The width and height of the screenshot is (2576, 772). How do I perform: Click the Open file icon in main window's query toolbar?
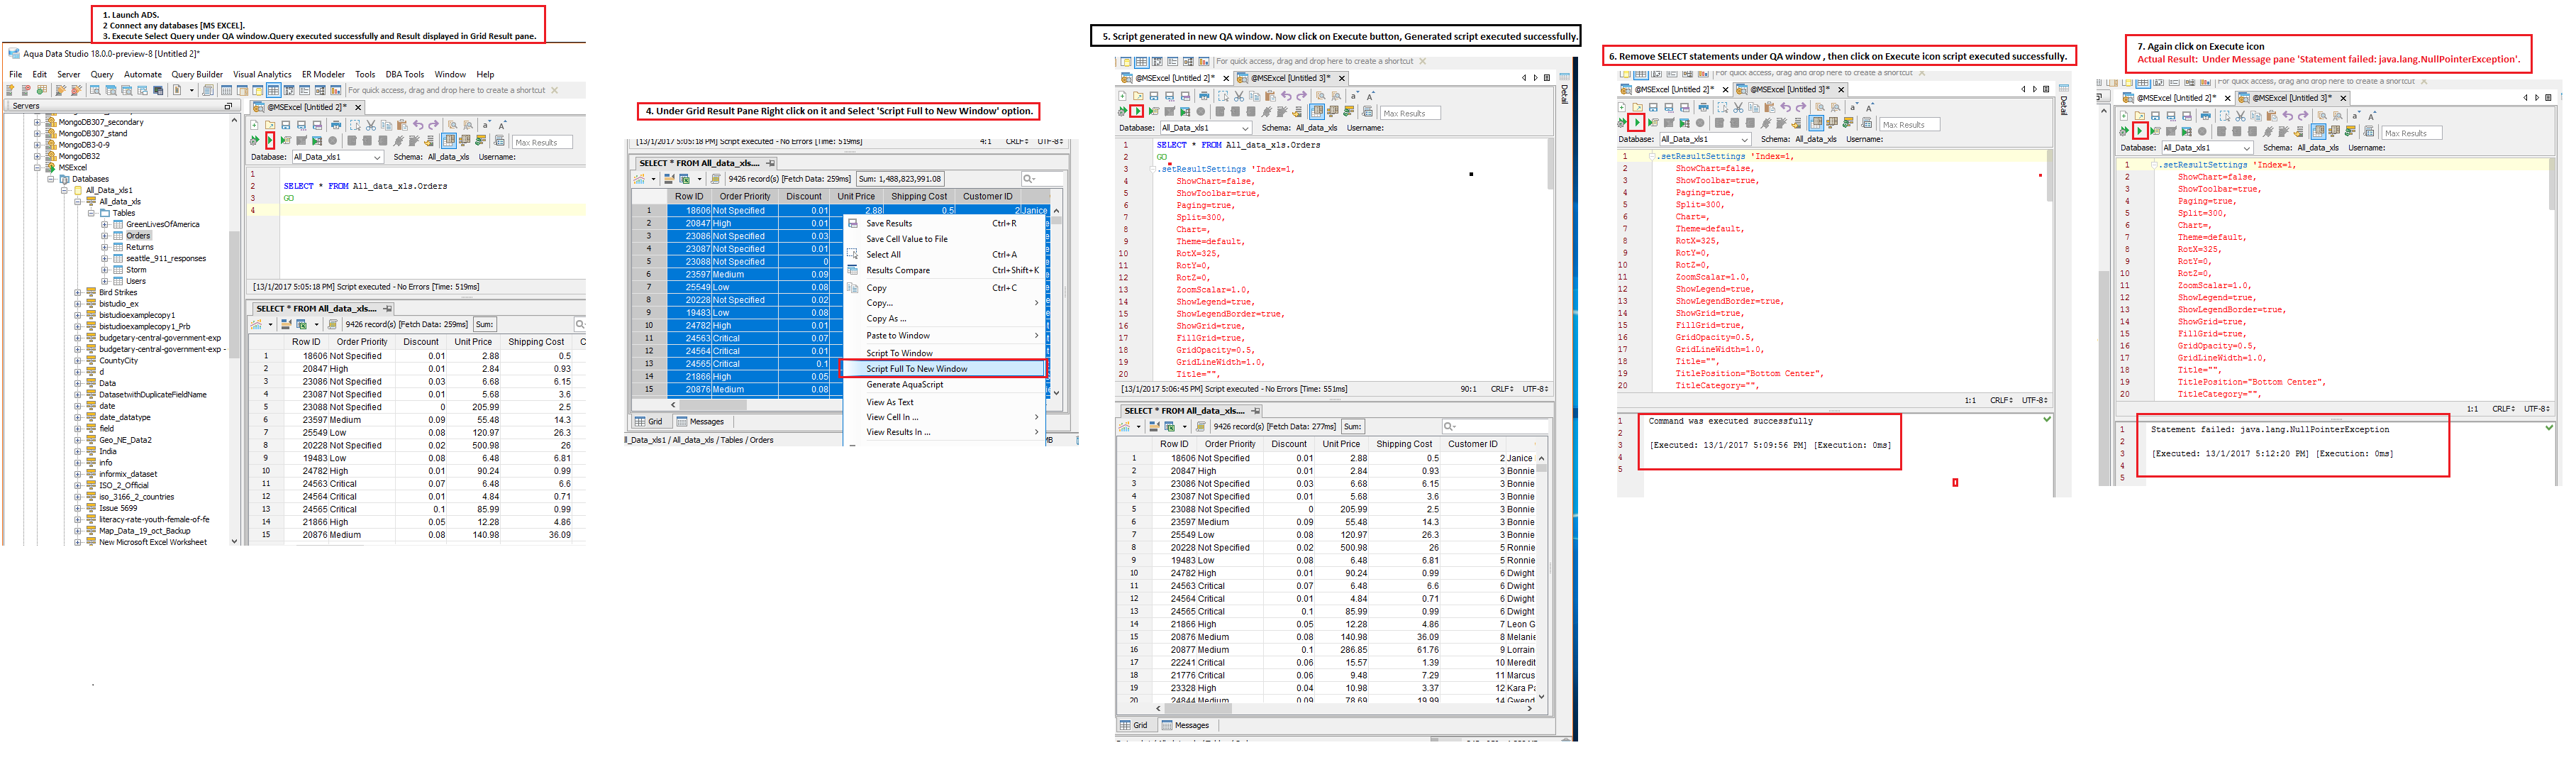pyautogui.click(x=270, y=126)
